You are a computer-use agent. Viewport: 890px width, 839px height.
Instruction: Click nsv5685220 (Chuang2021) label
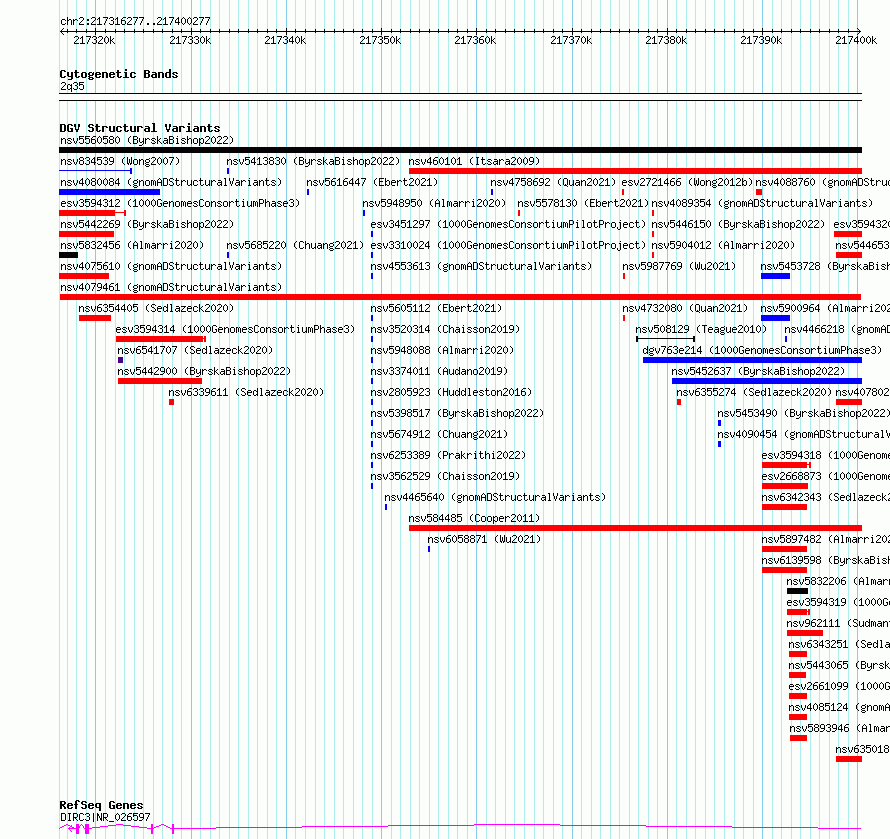[x=295, y=245]
